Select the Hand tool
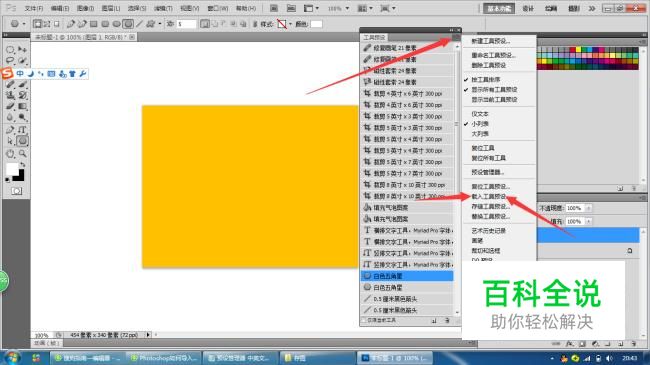This screenshot has height=365, width=650. (x=10, y=153)
